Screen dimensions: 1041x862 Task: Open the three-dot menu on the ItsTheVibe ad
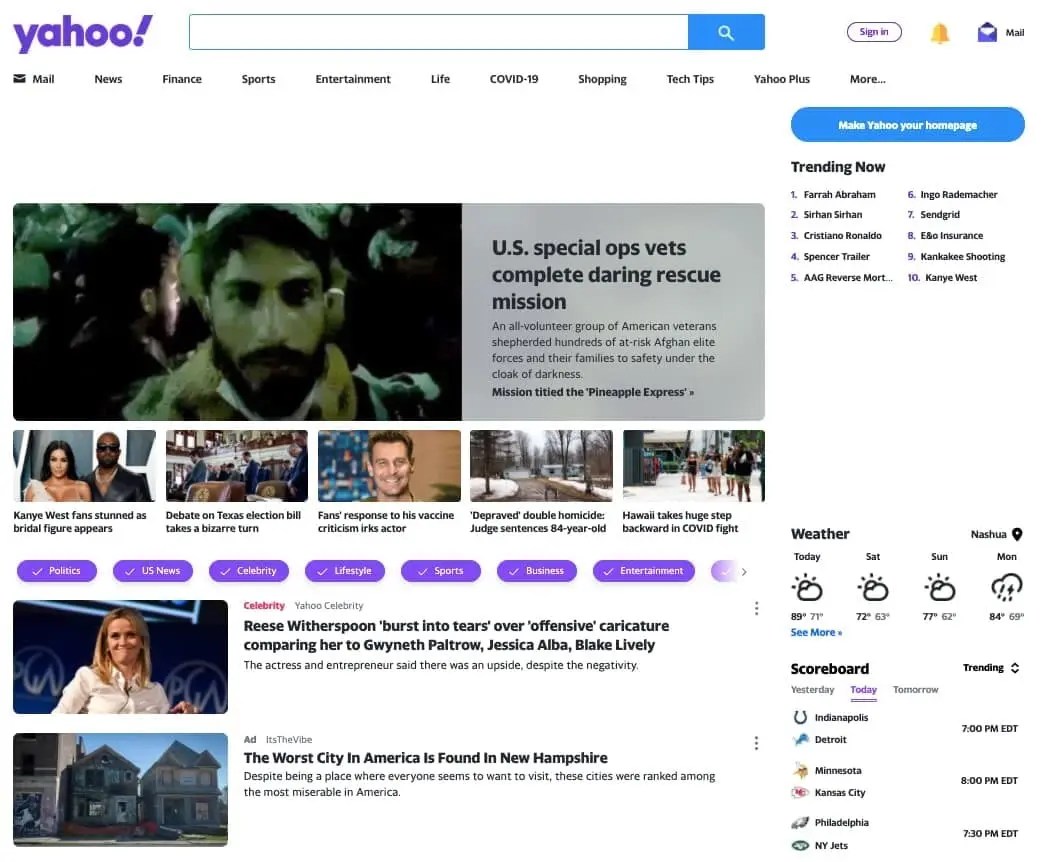[x=757, y=742]
